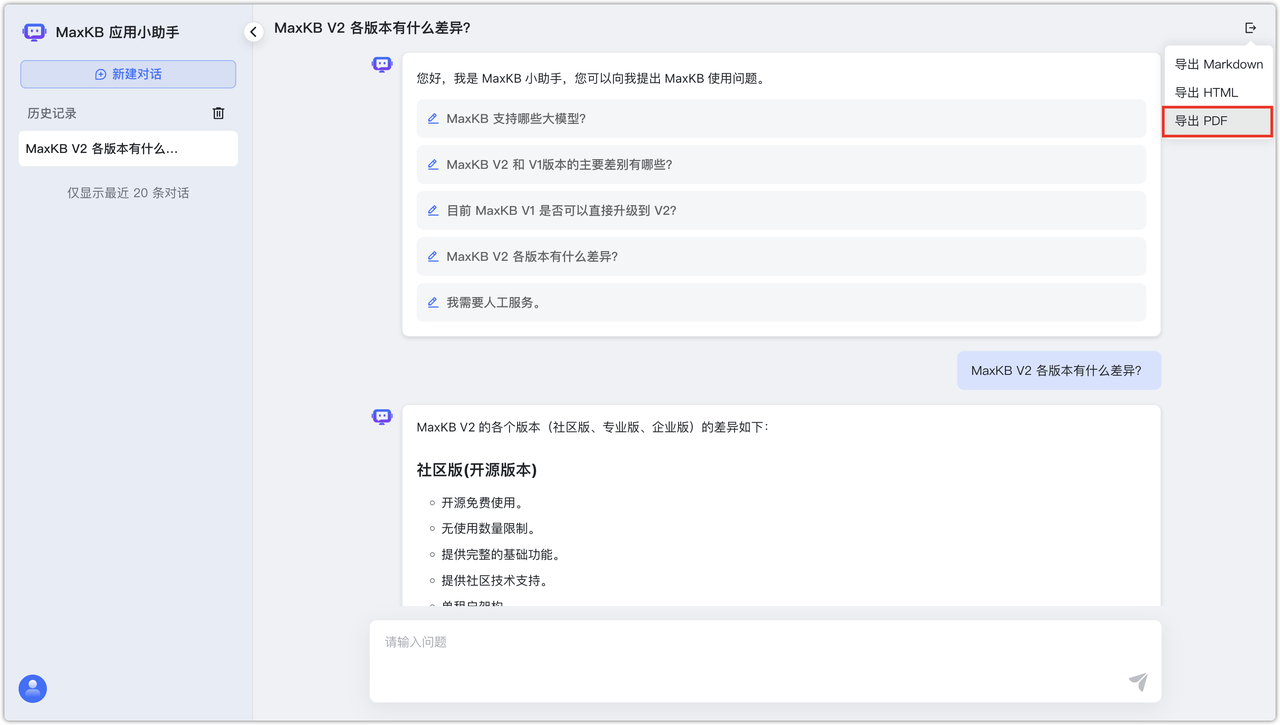Click the 社区版(开源版本) heading
Screen dimensions: 1280x725
coord(477,469)
